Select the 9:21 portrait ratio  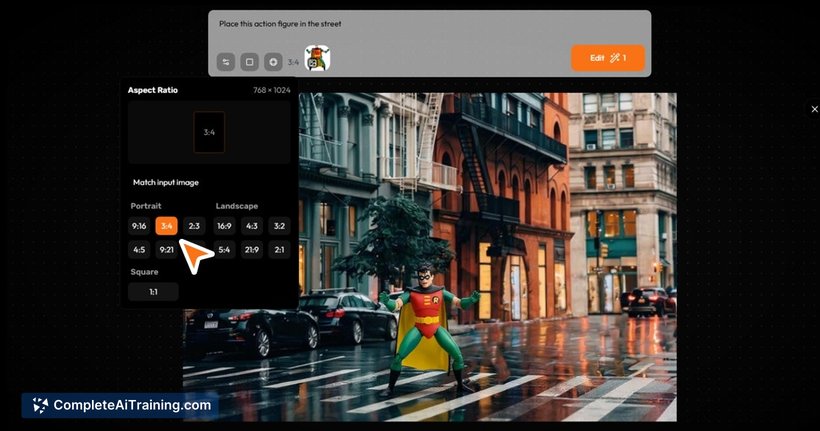pos(166,249)
